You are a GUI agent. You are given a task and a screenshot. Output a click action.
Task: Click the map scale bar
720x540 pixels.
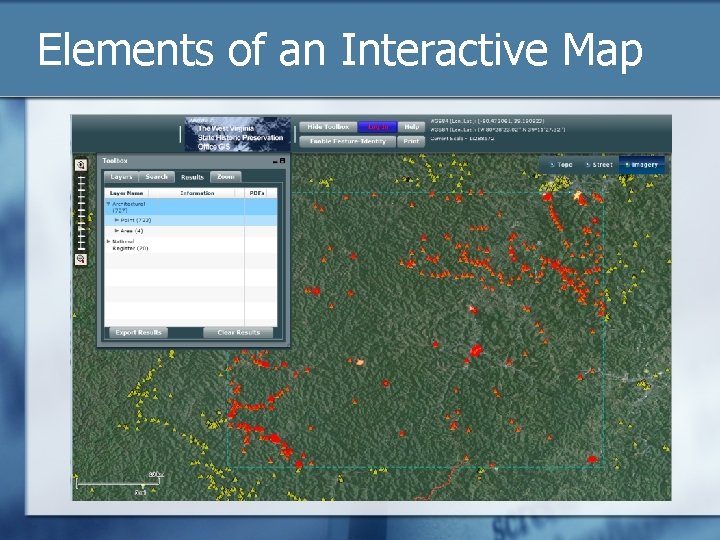tap(119, 484)
